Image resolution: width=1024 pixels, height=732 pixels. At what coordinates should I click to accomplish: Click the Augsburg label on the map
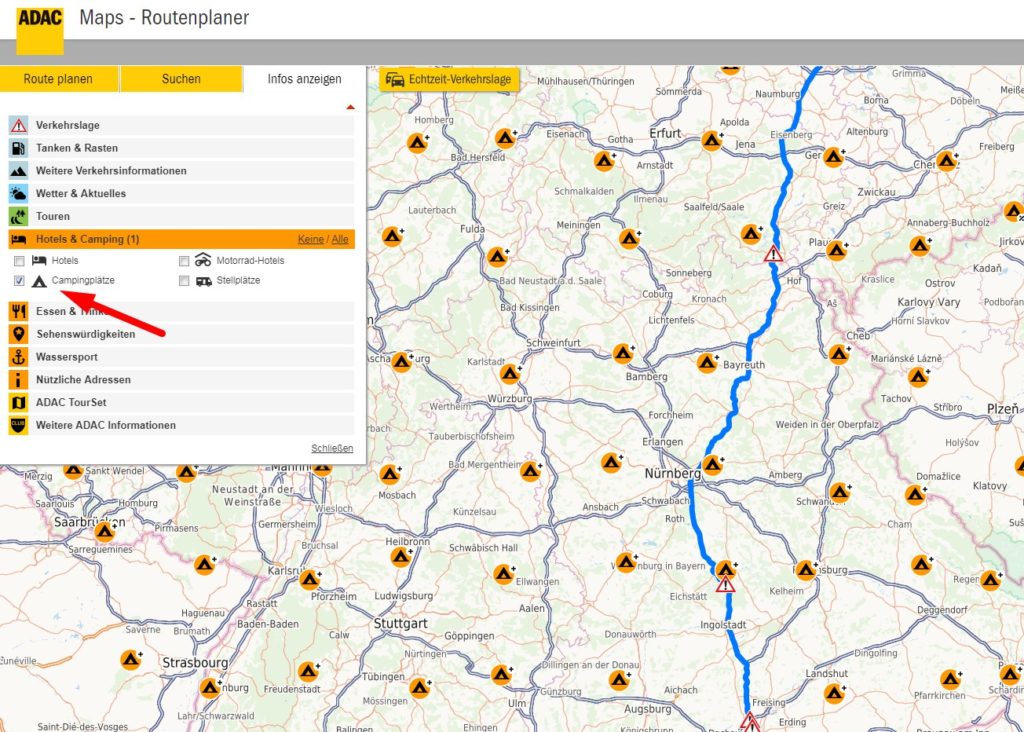coord(647,709)
